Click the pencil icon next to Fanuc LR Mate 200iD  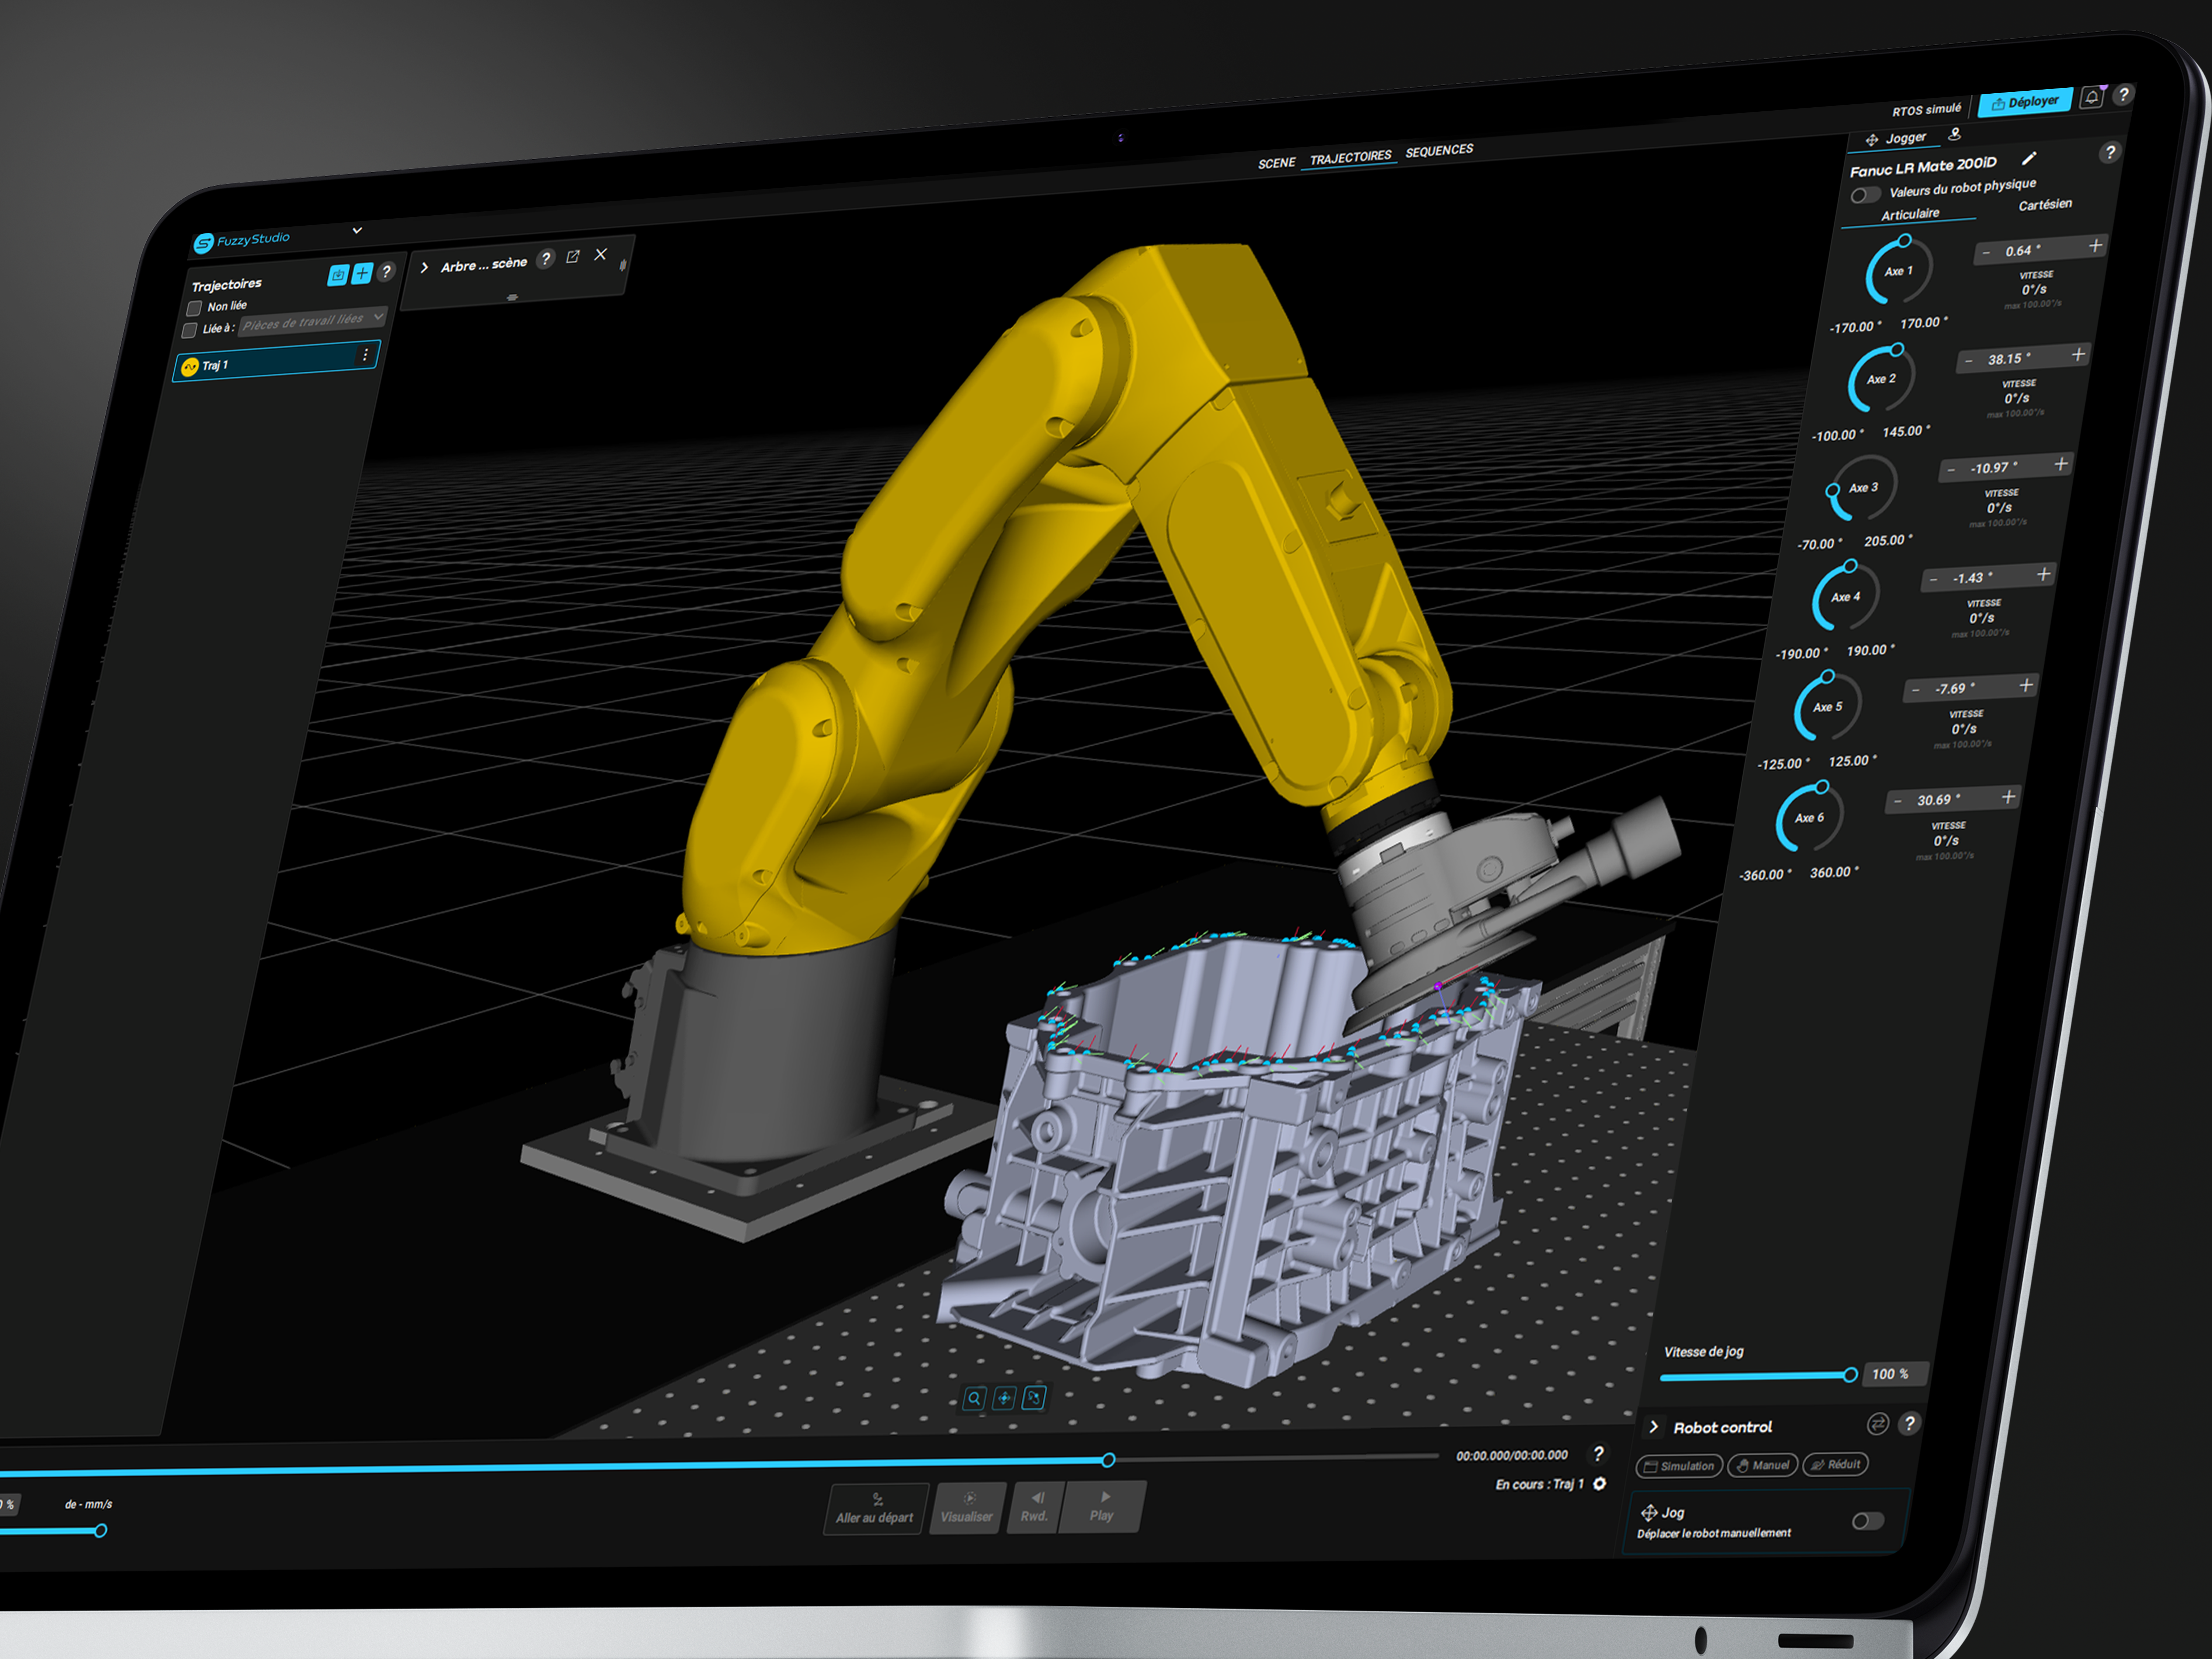point(2029,158)
